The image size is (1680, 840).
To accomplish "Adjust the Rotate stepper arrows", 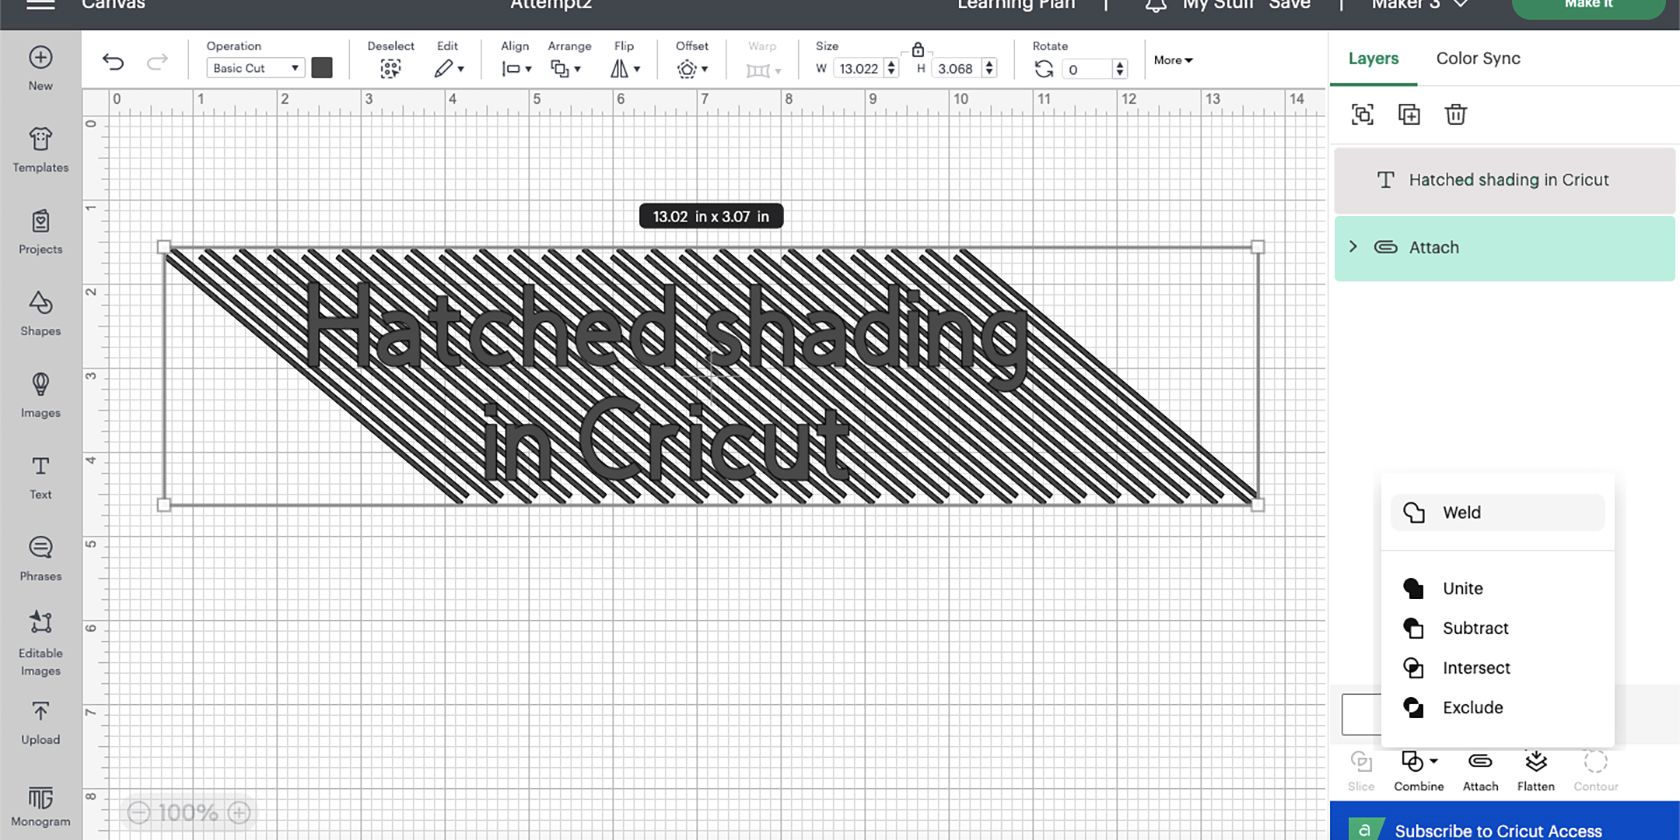I will coord(1120,68).
